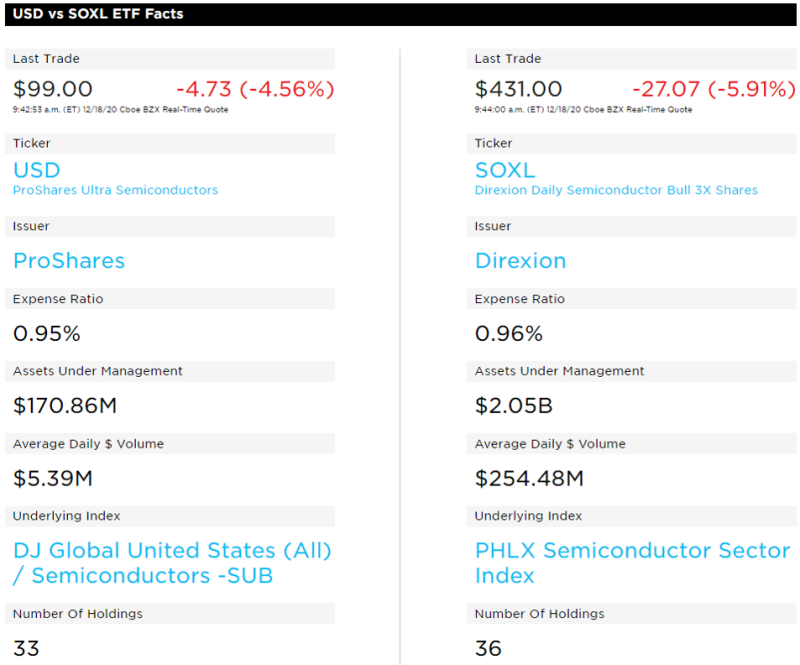Click Direxion Daily Semiconductor Bull 3X Shares

[x=616, y=190]
